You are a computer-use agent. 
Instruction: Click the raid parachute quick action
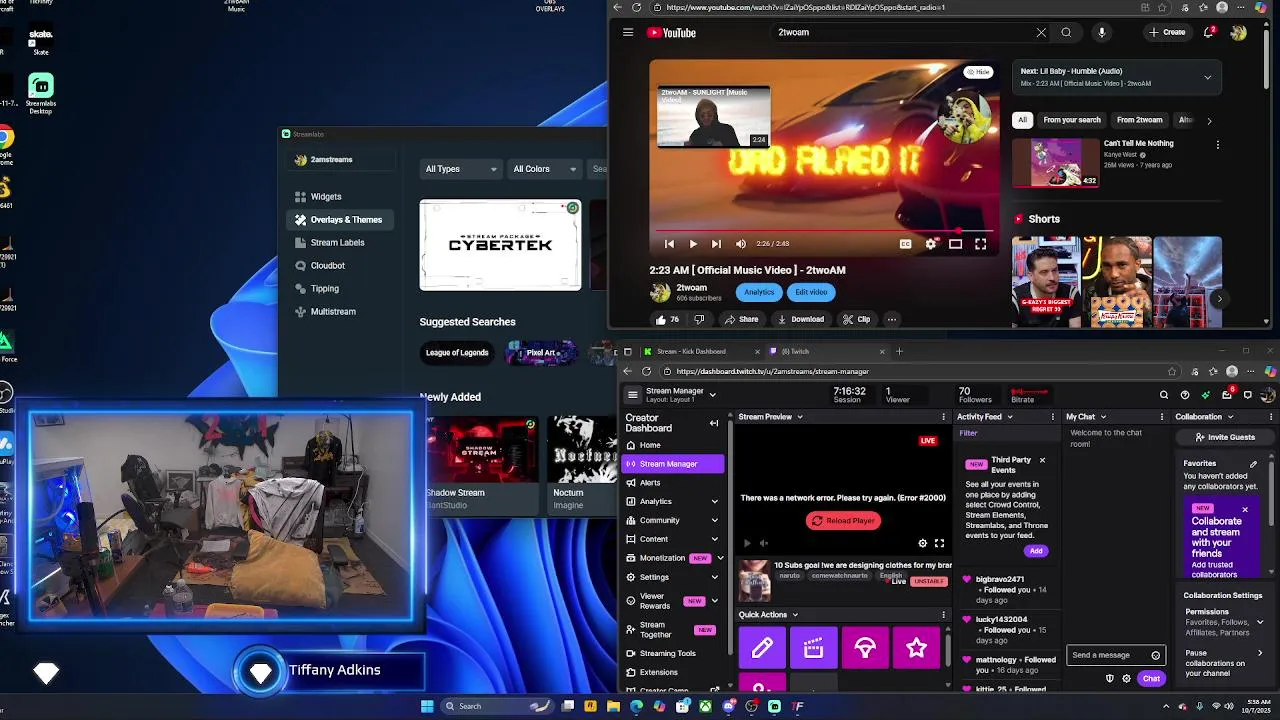[865, 649]
